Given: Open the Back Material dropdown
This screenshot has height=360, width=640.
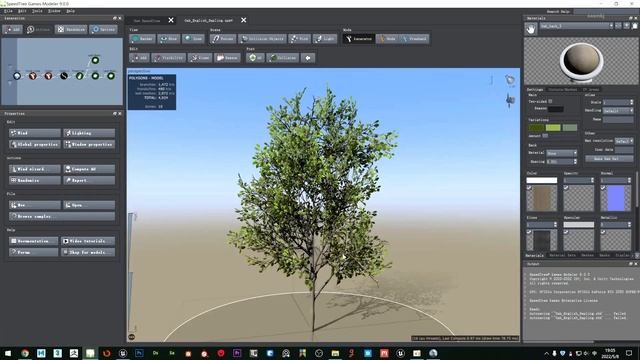Looking at the screenshot, I should [562, 153].
